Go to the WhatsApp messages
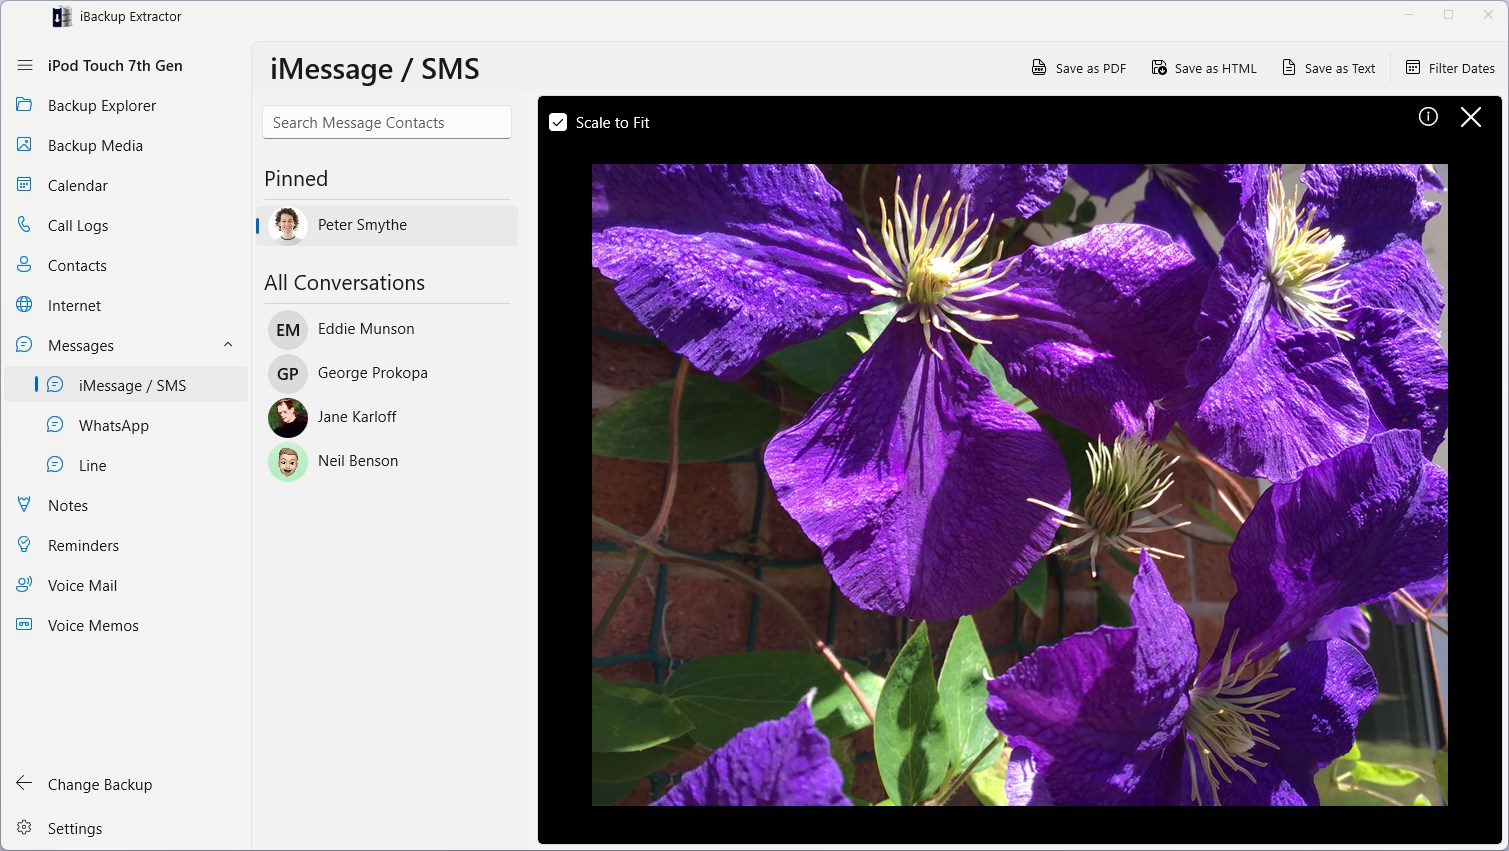1509x851 pixels. pos(114,426)
